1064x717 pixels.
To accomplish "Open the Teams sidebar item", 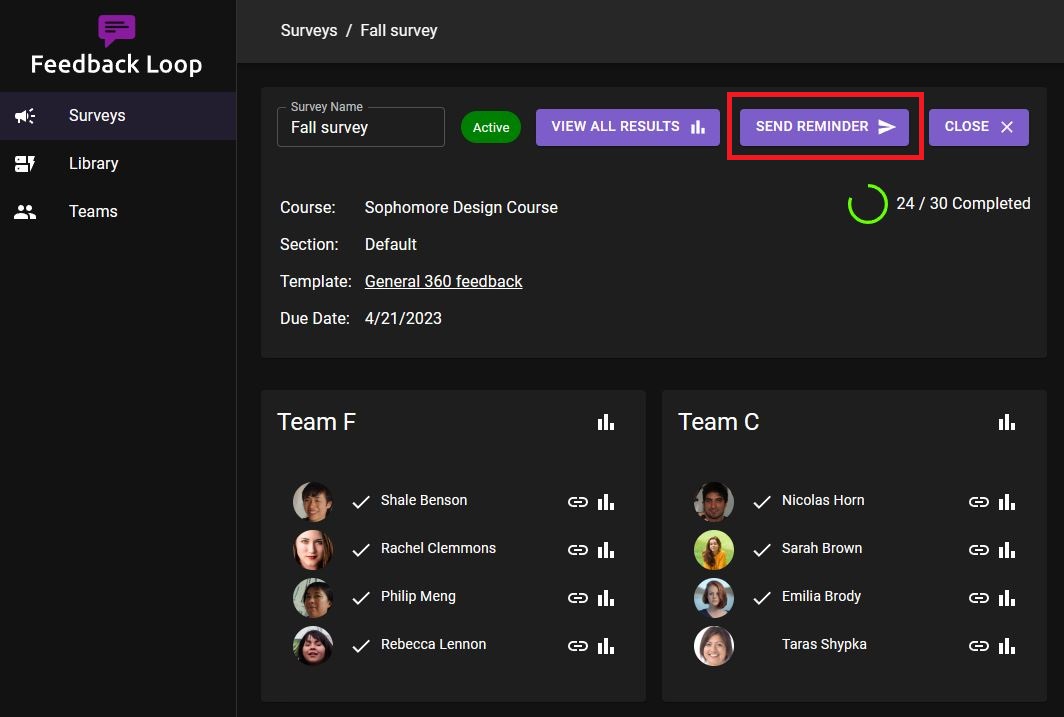I will pos(118,212).
